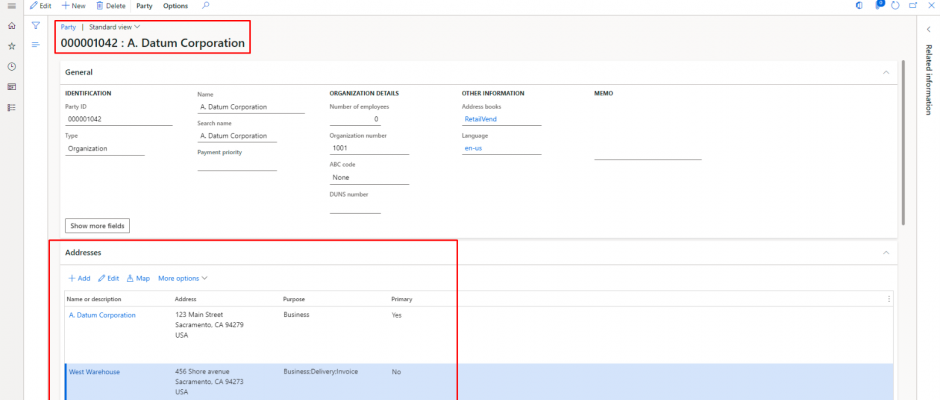Show the filter pane funnel icon
This screenshot has height=400, width=940.
35,26
